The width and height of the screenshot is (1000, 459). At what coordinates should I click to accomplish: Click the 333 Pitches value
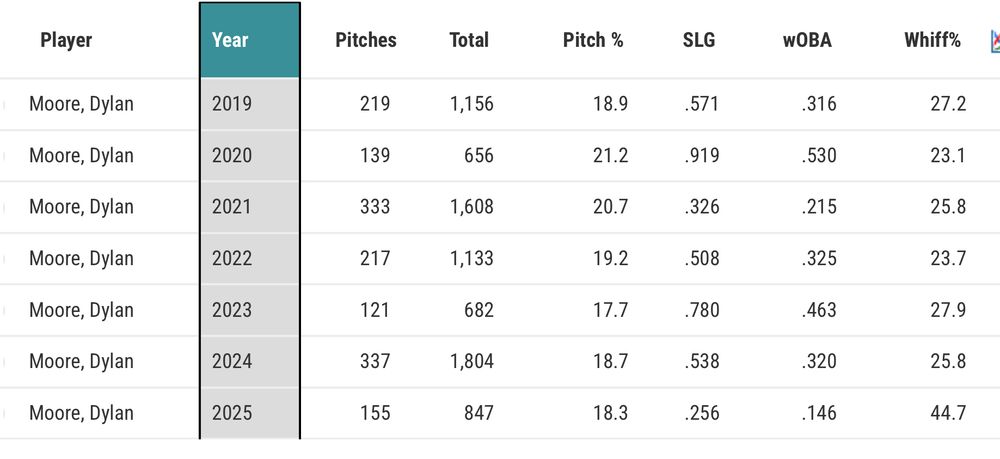(375, 207)
